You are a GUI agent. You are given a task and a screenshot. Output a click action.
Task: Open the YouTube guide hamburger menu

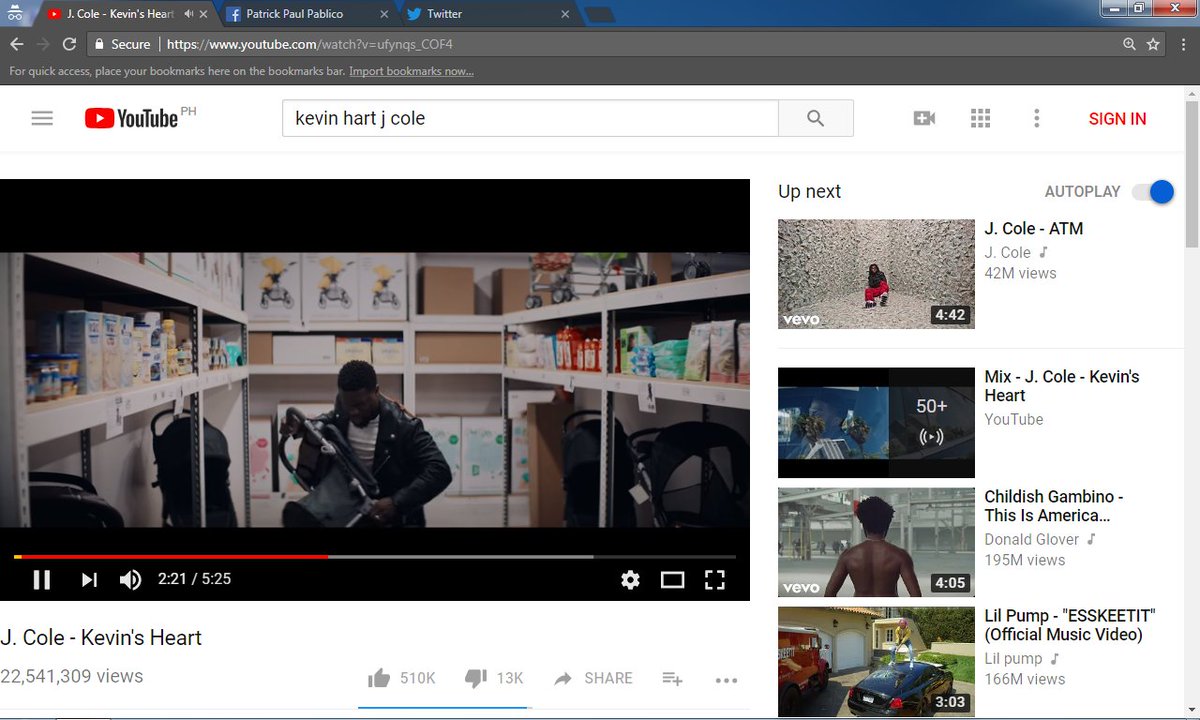click(x=42, y=118)
